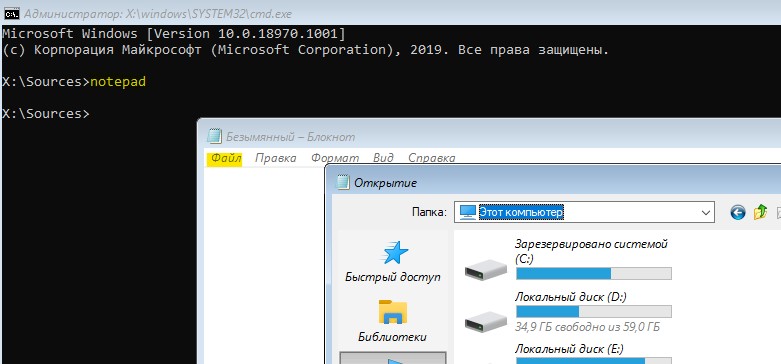Select the Зарезервировано системой (C:) drive icon
The image size is (781, 364).
[x=486, y=270]
